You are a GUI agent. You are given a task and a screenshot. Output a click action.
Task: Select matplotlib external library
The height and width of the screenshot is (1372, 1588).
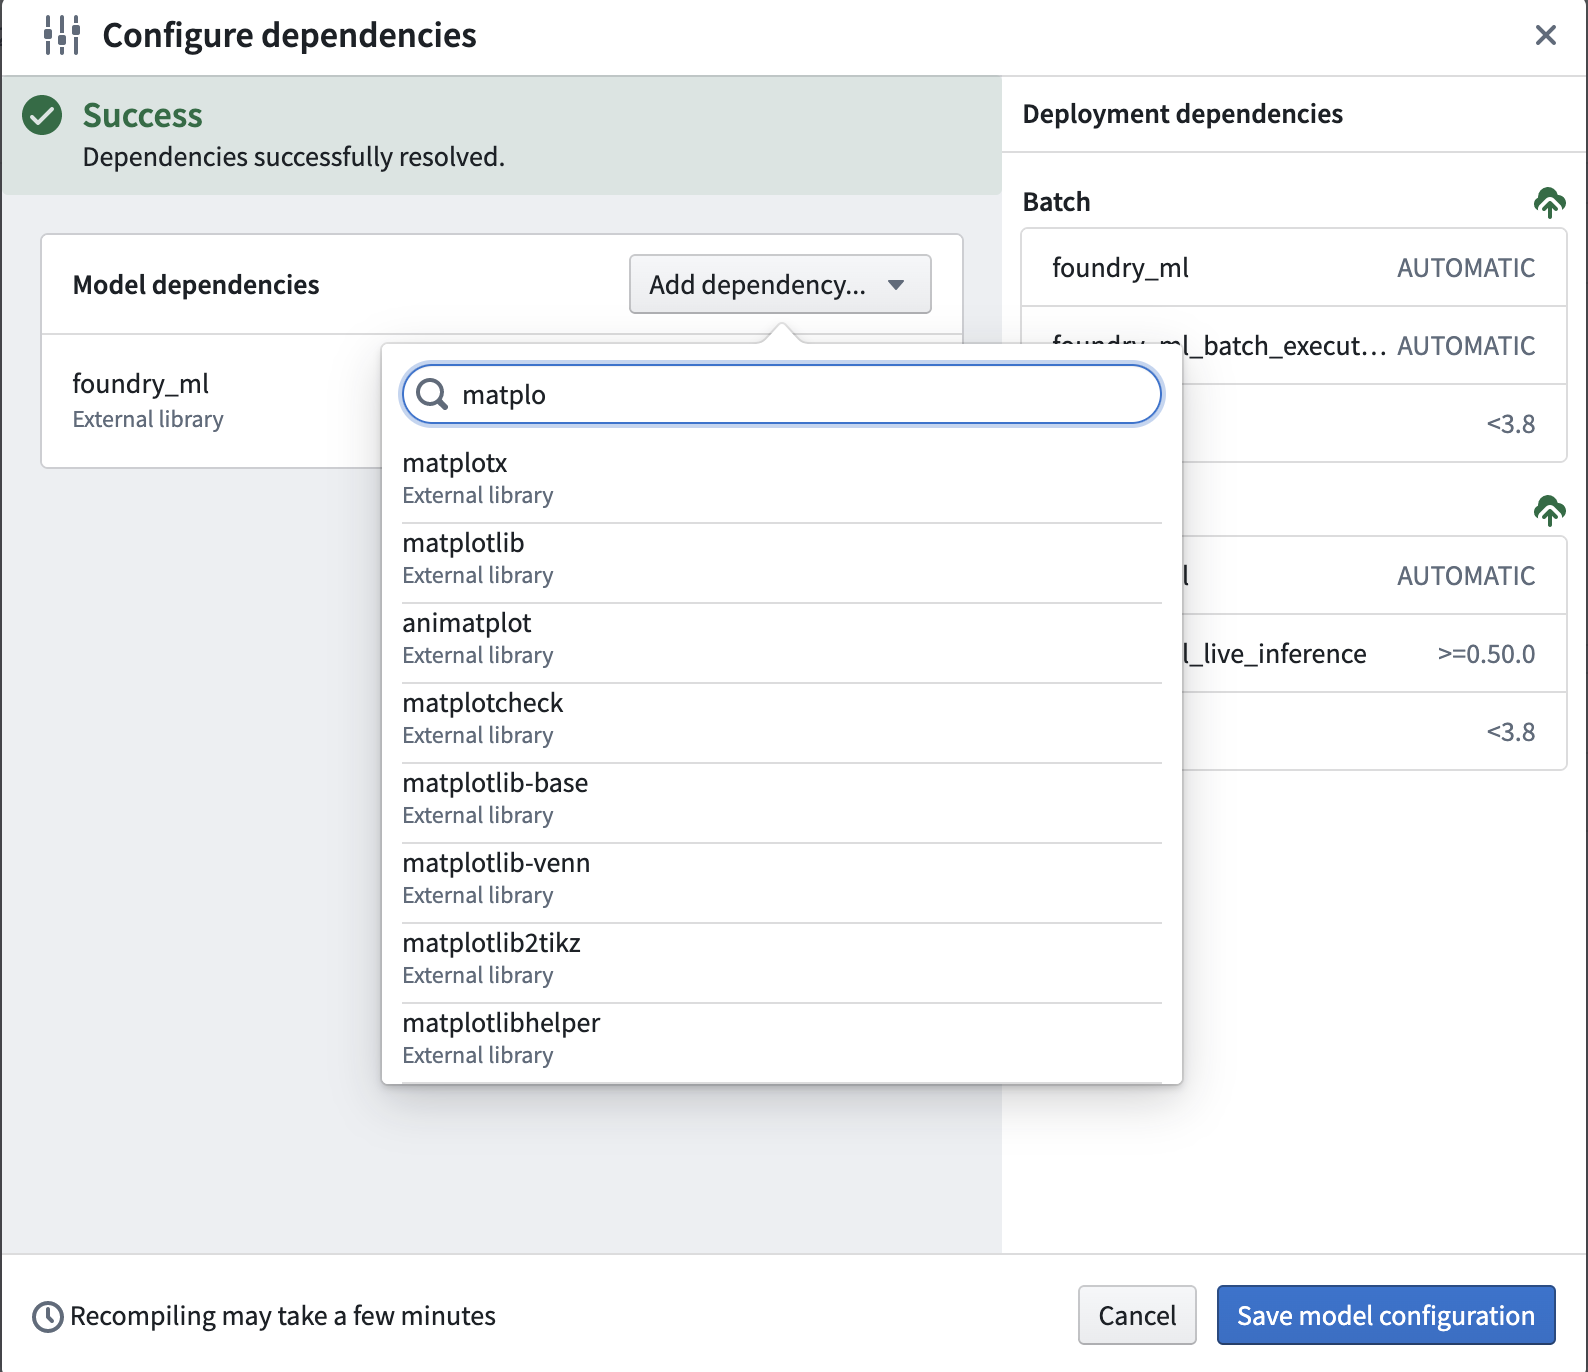coord(782,559)
